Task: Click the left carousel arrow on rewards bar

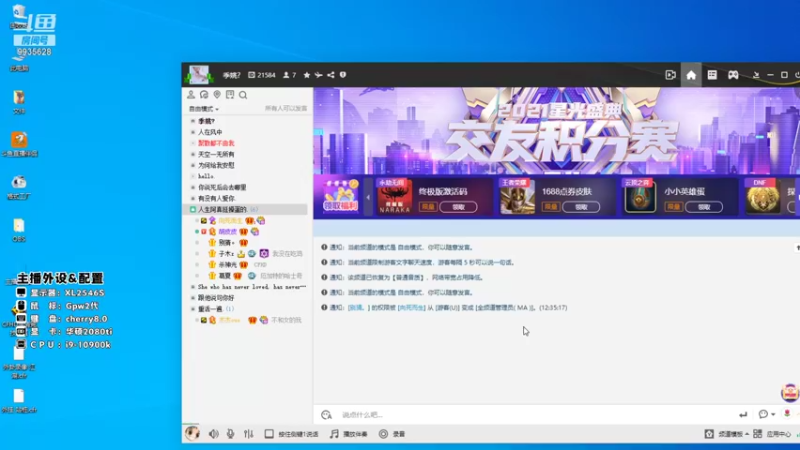Action: [x=368, y=197]
